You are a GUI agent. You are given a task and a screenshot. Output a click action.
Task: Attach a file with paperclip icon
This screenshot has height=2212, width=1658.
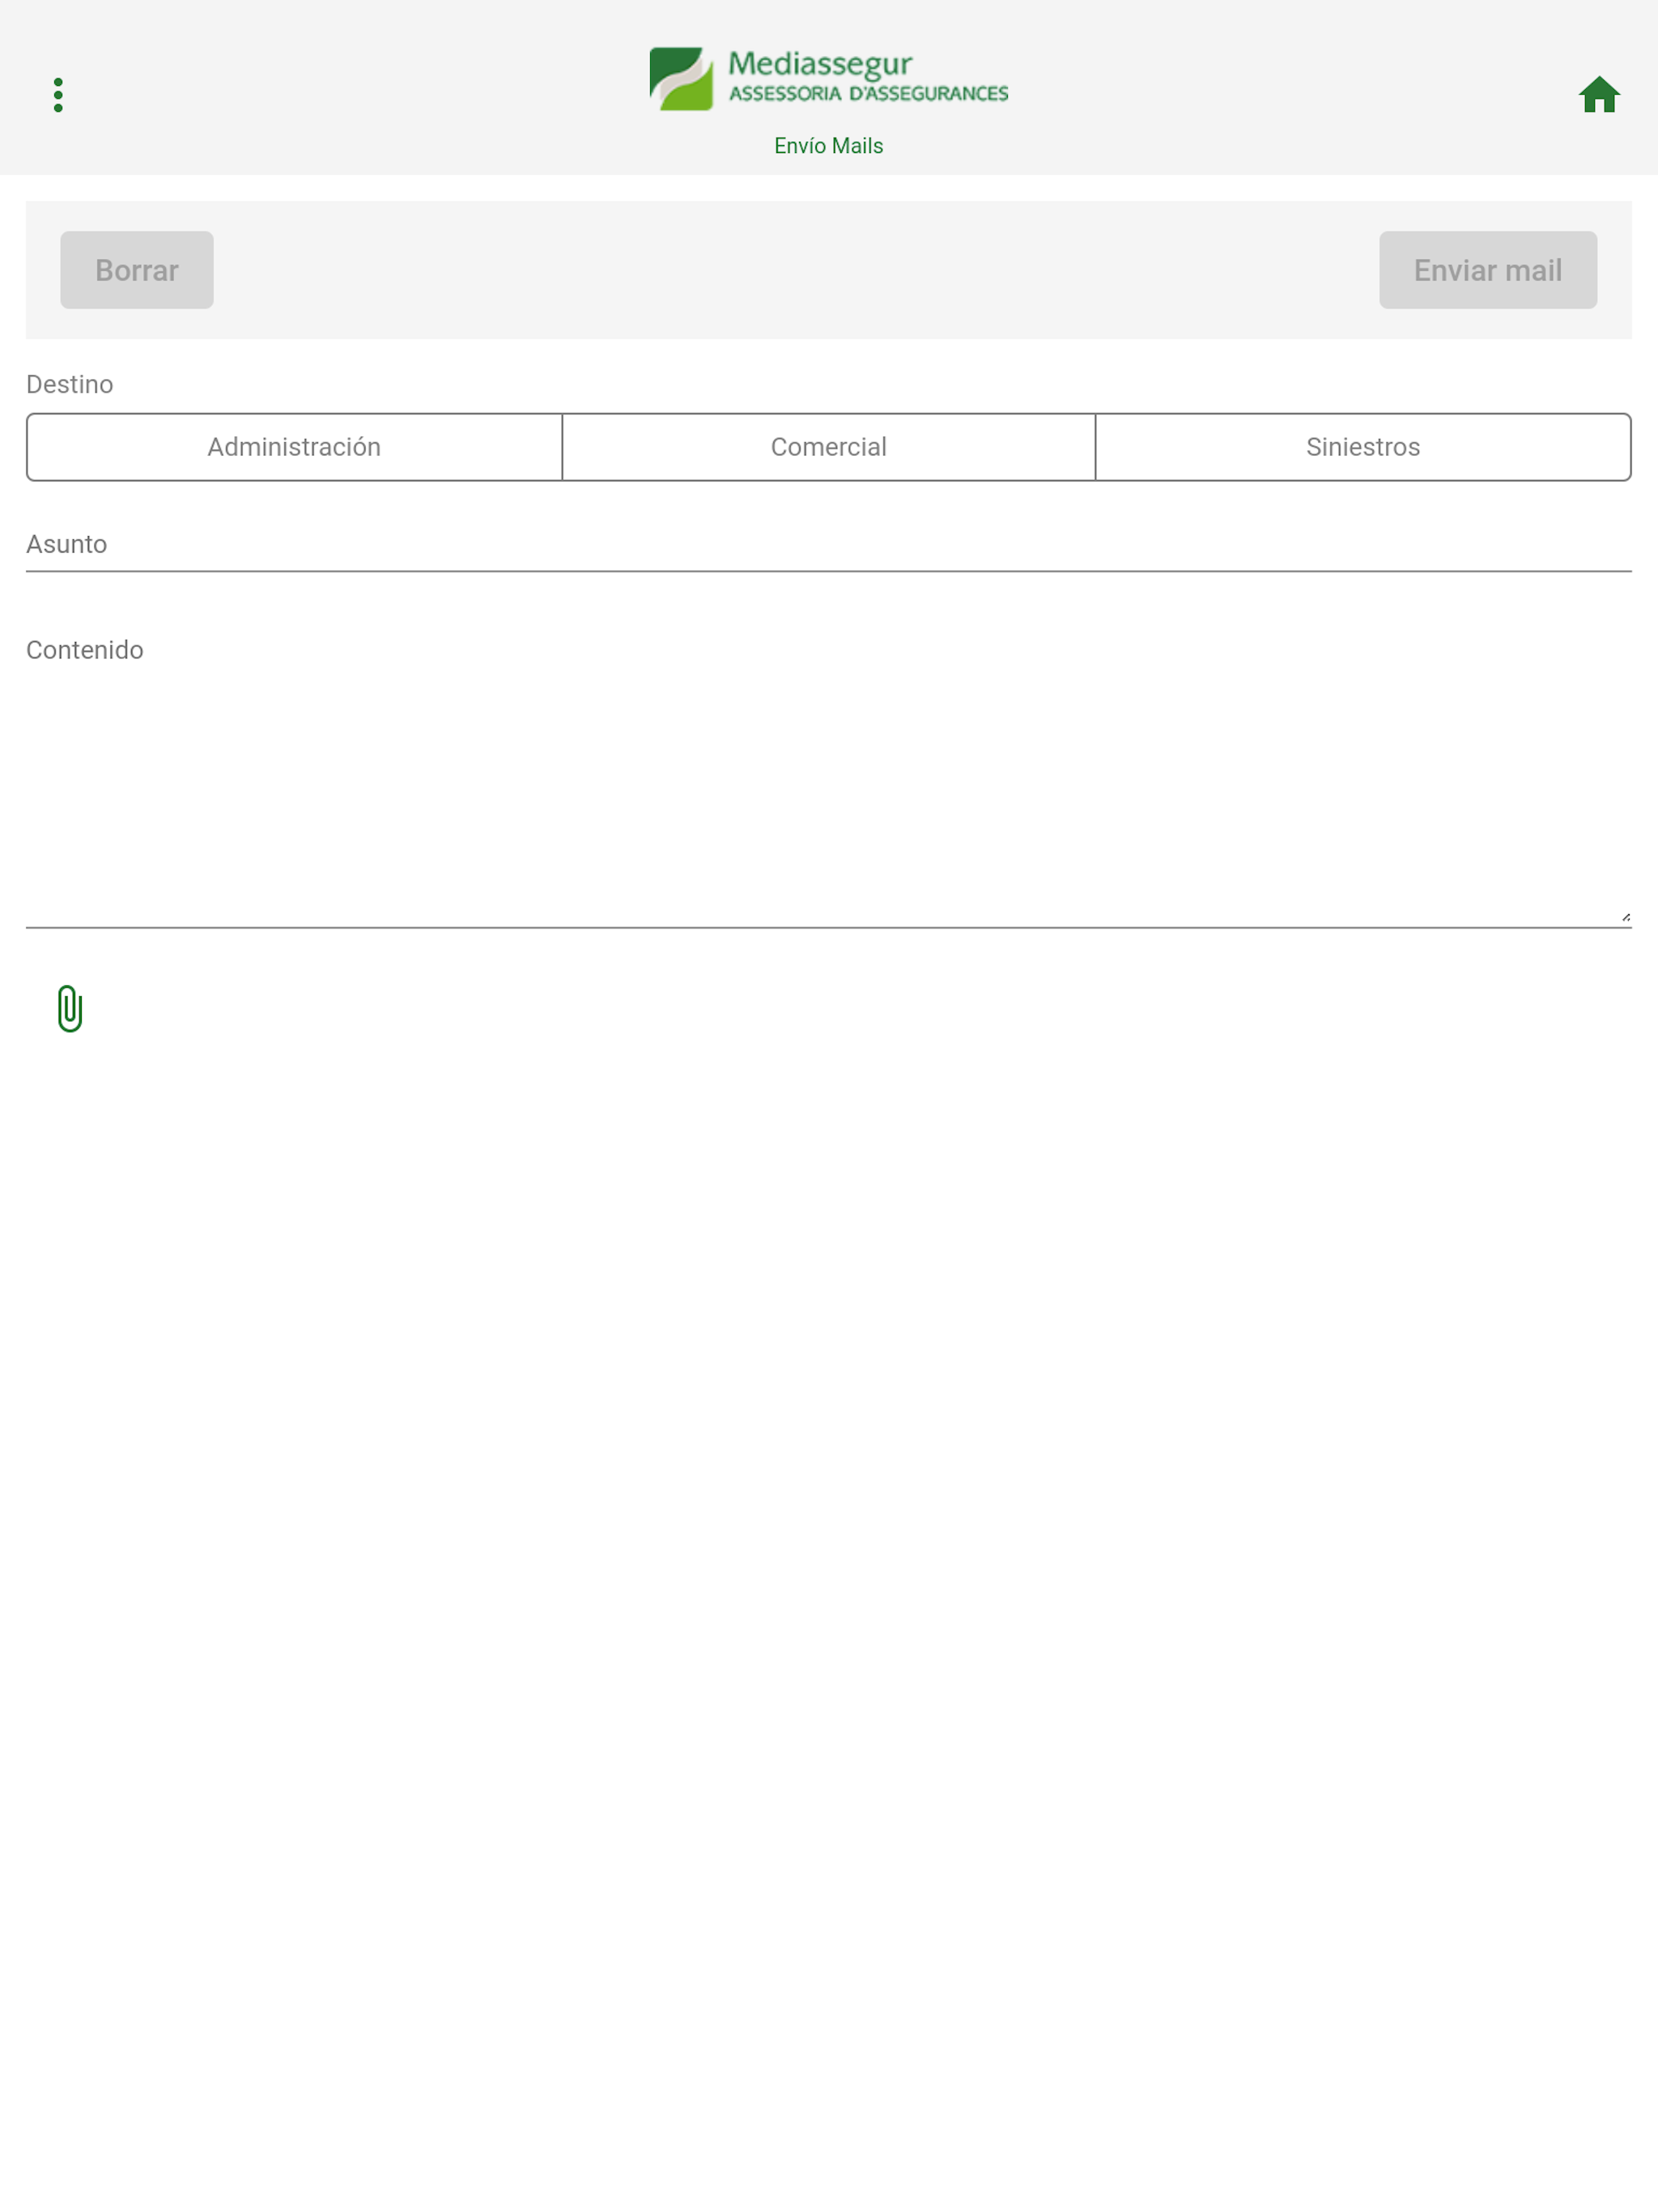pyautogui.click(x=70, y=1008)
